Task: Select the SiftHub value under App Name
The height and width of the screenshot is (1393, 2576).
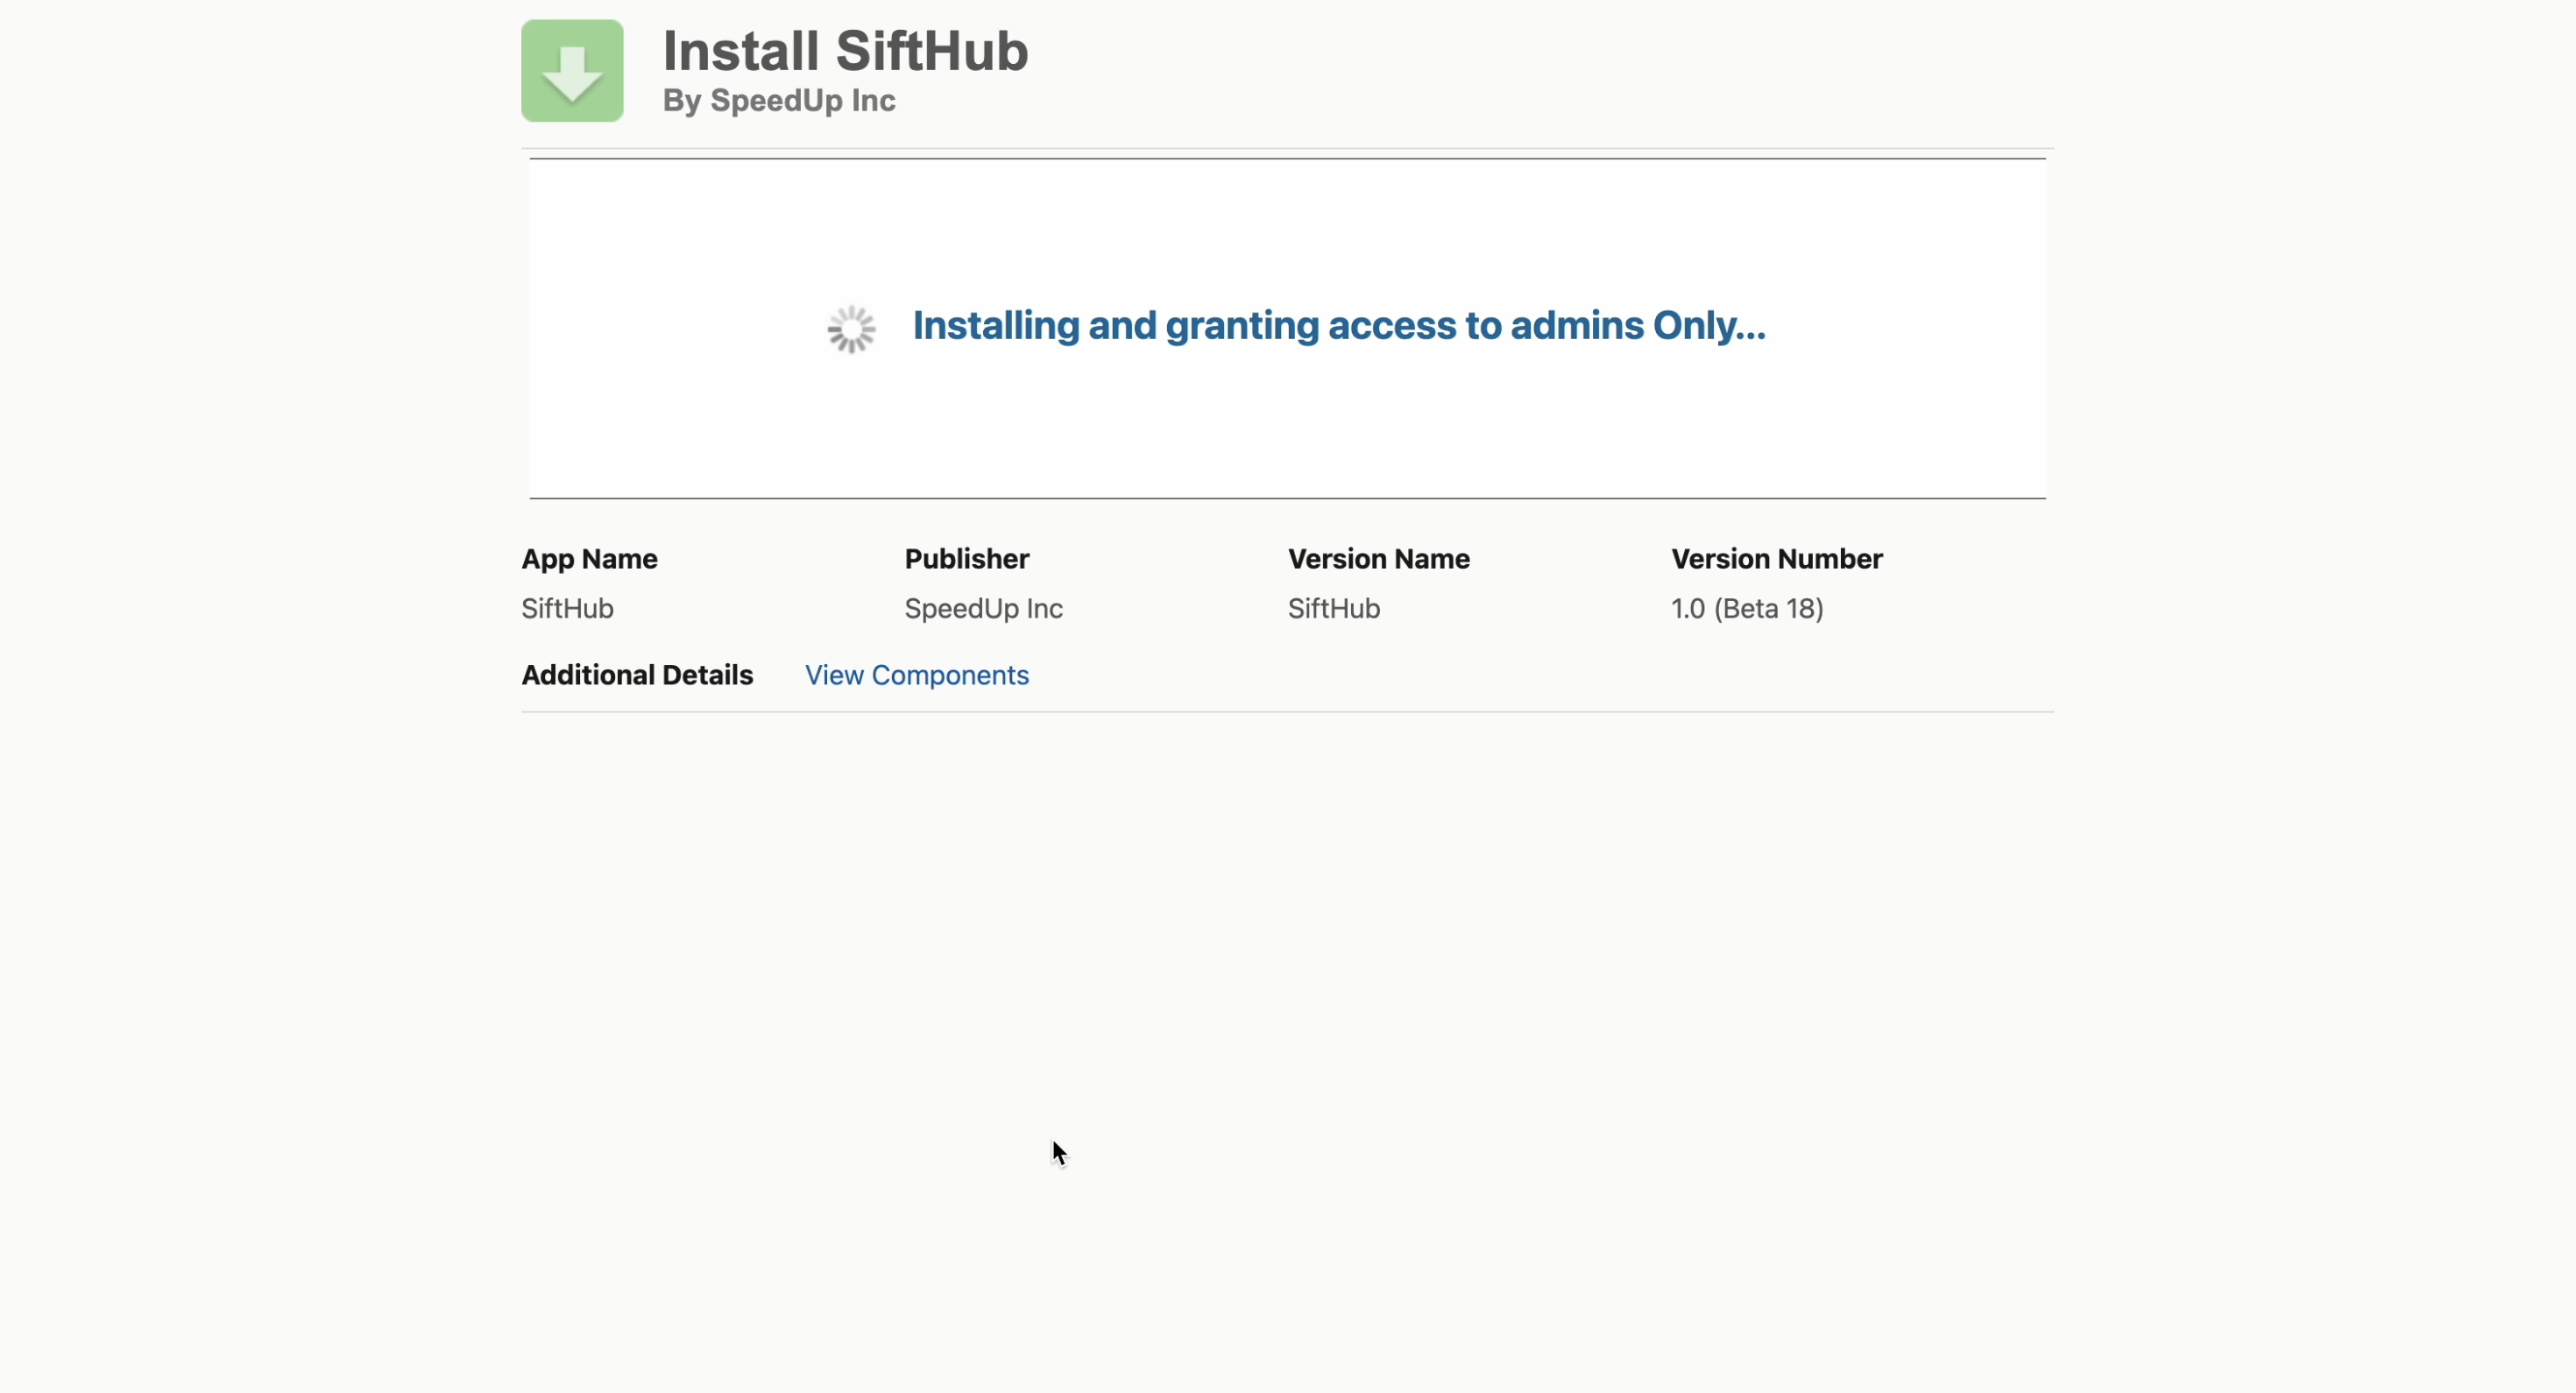Action: (x=567, y=609)
